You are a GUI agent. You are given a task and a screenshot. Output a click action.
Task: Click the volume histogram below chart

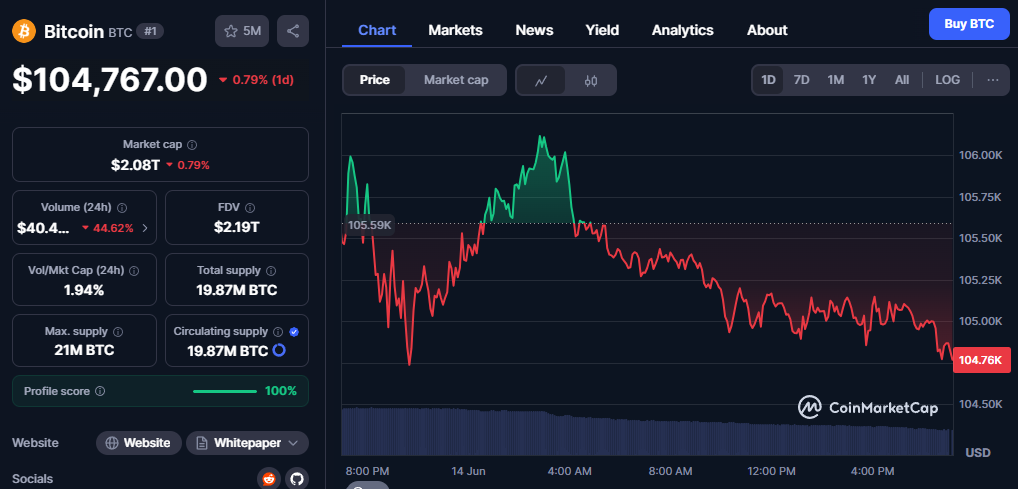(646, 432)
